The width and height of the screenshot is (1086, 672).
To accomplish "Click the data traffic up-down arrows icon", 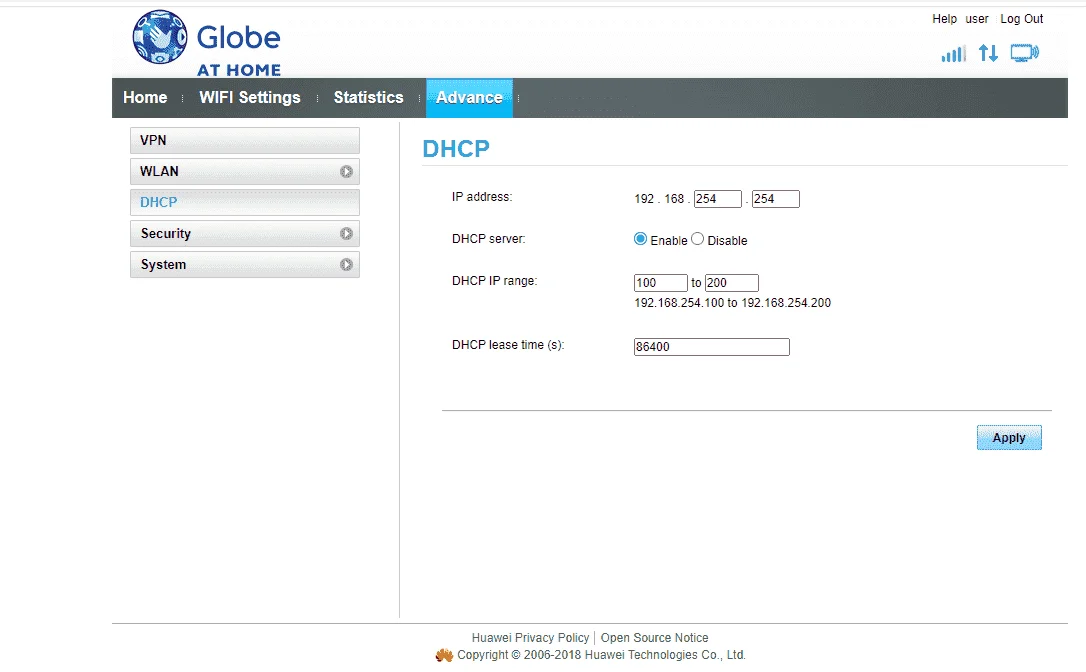I will tap(988, 53).
